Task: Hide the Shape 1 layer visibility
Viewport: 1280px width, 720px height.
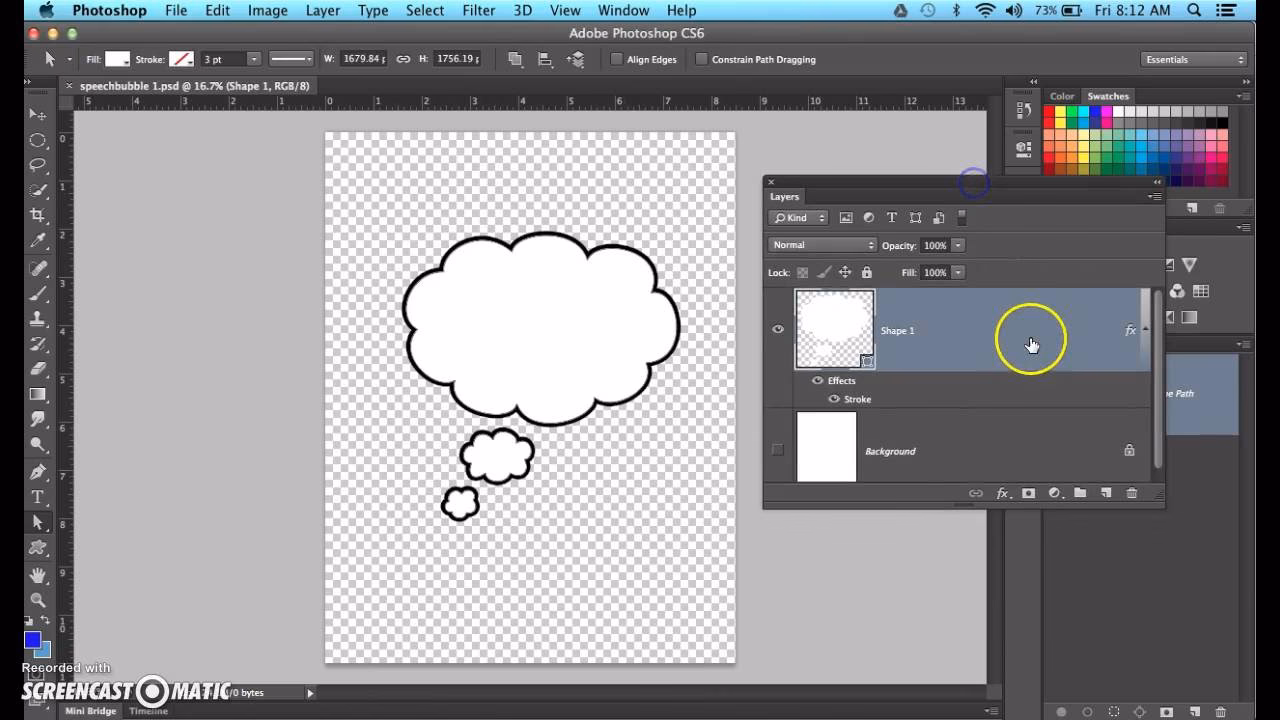Action: point(778,329)
